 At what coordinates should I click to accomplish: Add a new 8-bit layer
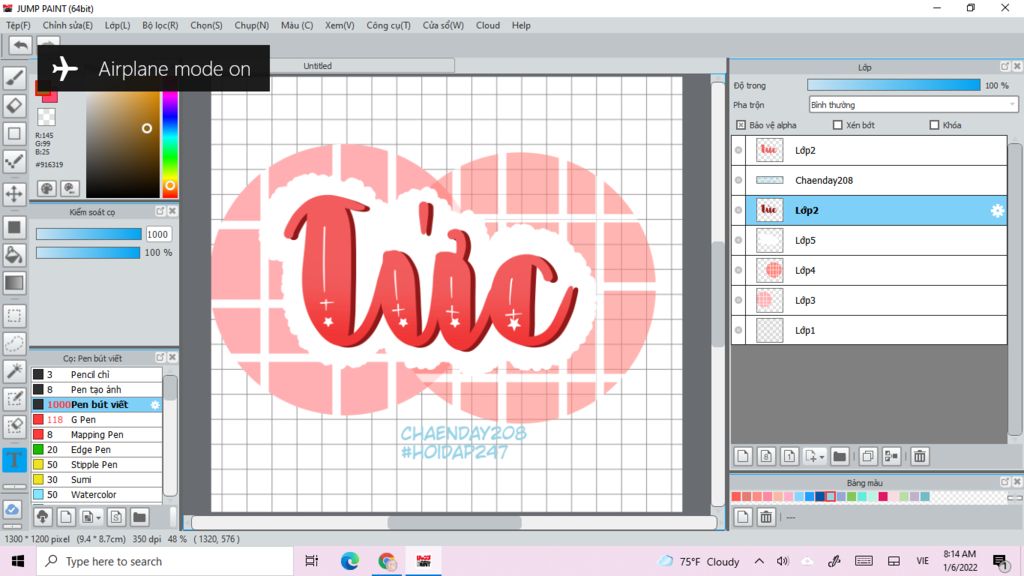coord(766,456)
